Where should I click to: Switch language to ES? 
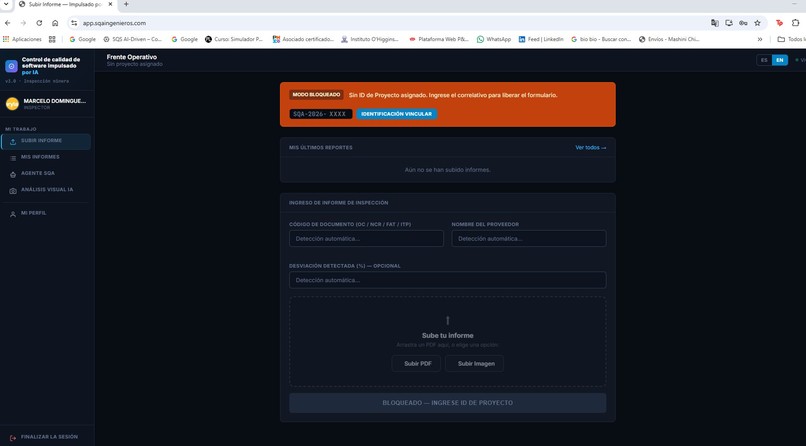764,60
